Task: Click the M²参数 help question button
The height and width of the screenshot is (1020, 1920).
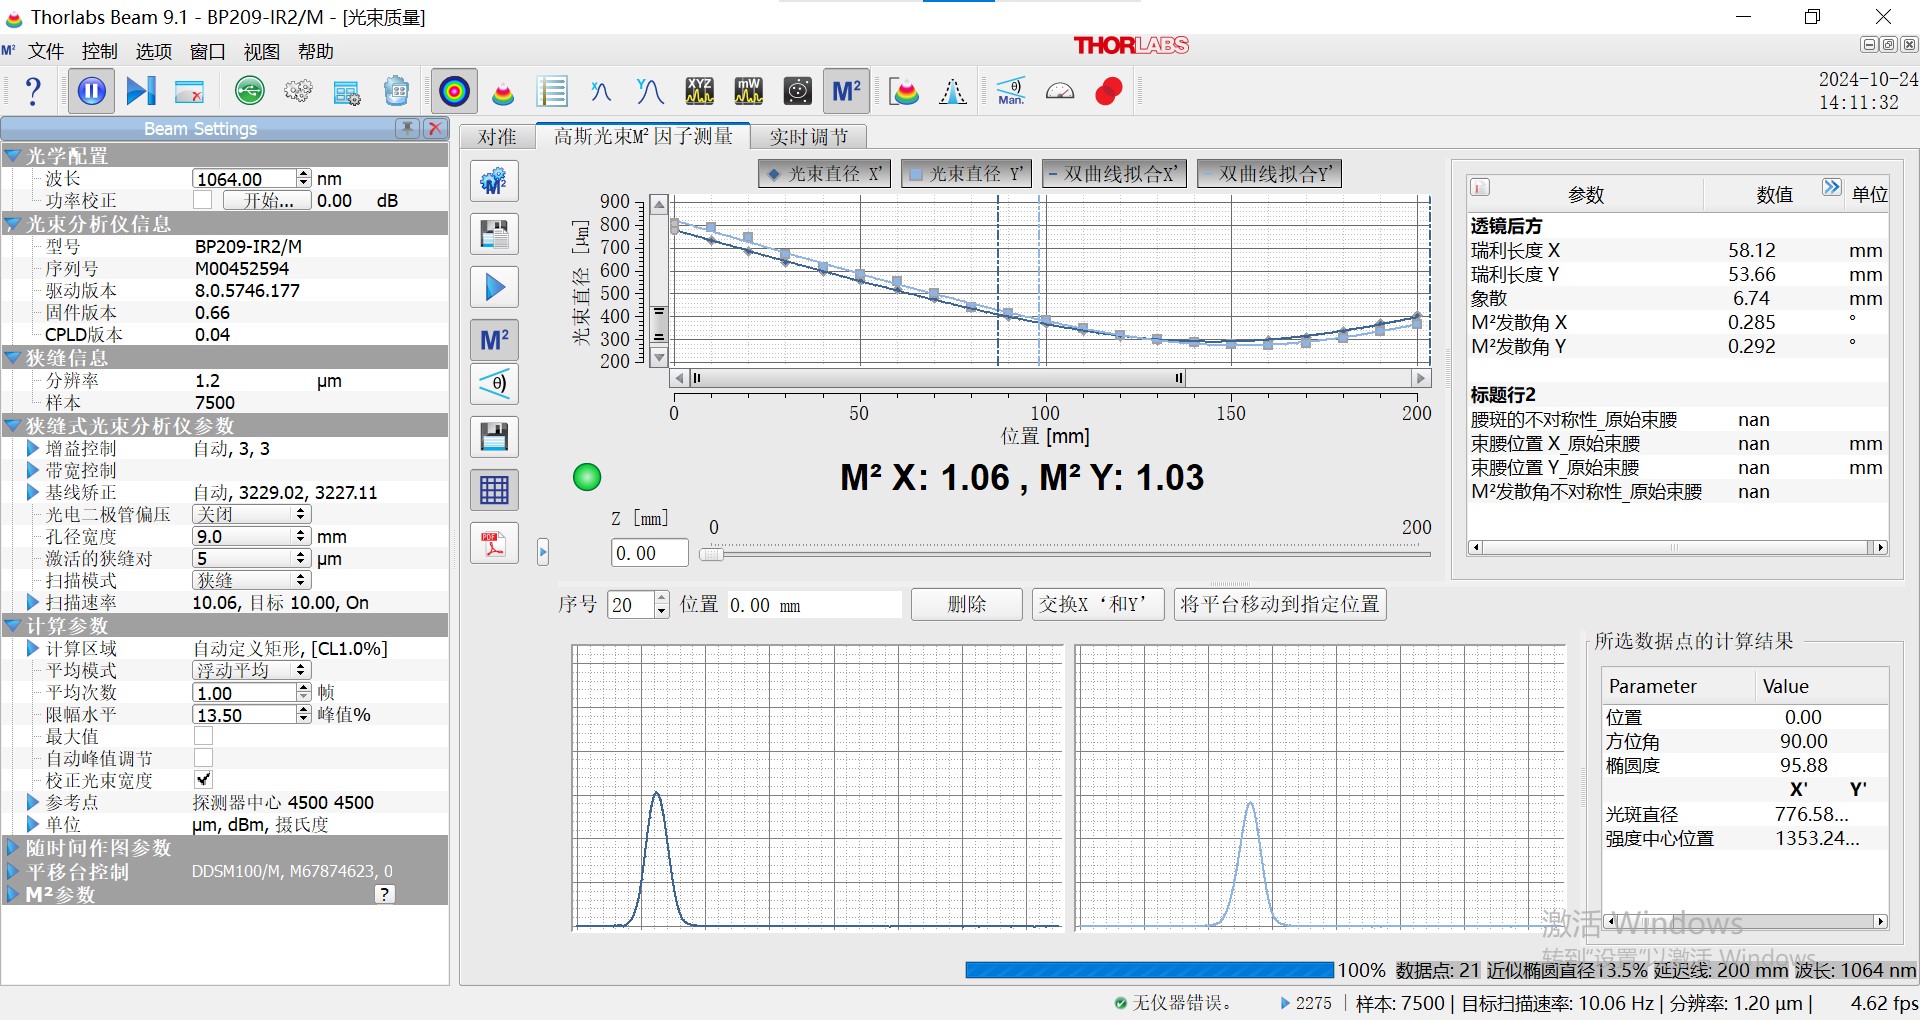Action: pyautogui.click(x=385, y=894)
